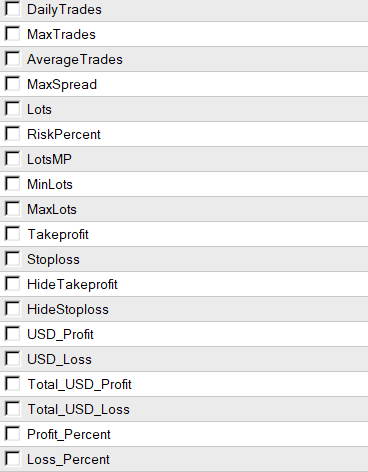Tick the HideTakeprofit checkbox

[13, 284]
